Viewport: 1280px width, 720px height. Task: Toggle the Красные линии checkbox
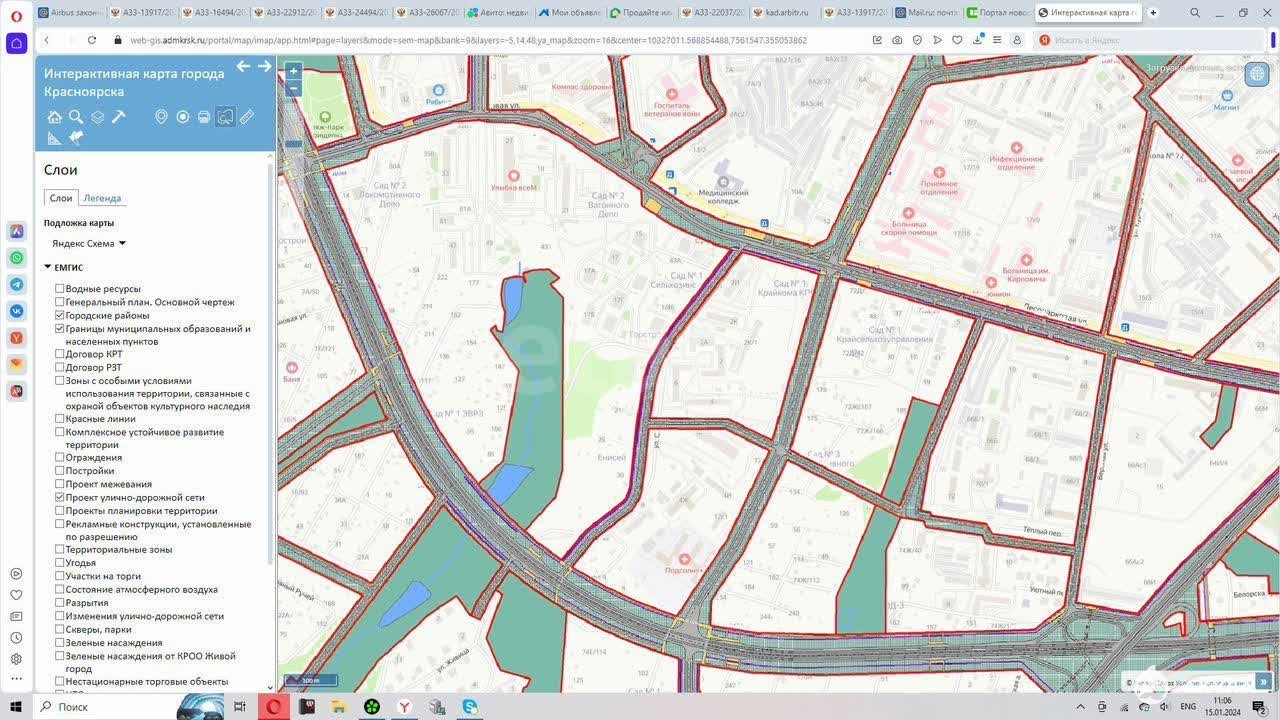coord(60,419)
